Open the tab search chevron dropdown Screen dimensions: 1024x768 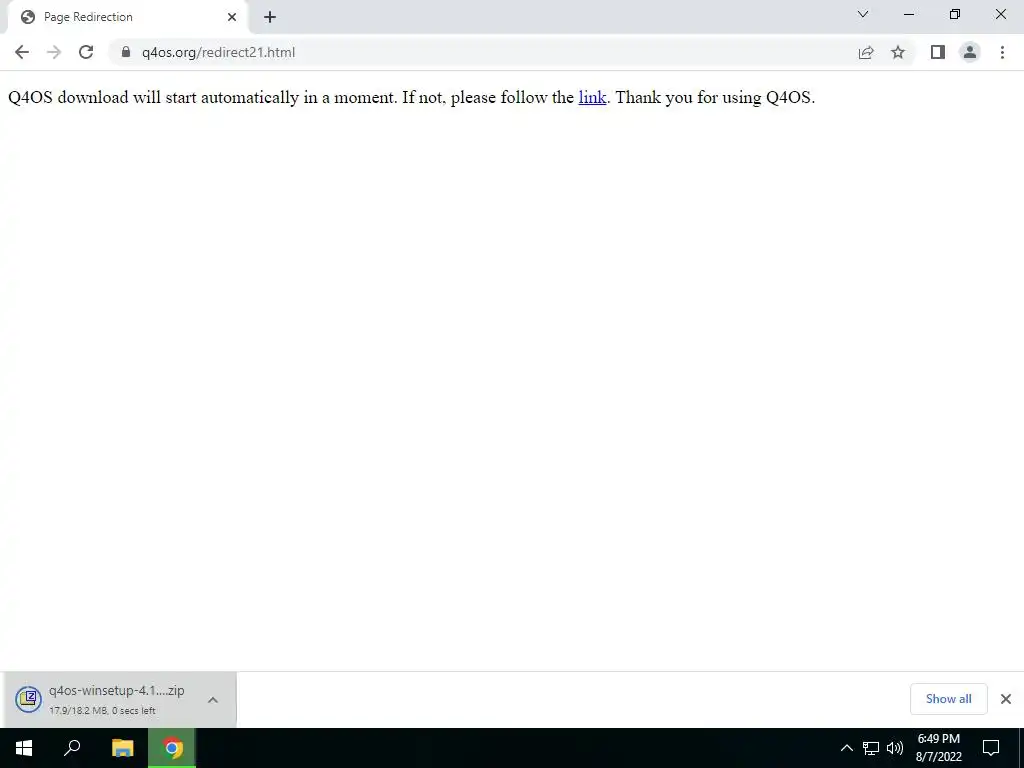[863, 14]
